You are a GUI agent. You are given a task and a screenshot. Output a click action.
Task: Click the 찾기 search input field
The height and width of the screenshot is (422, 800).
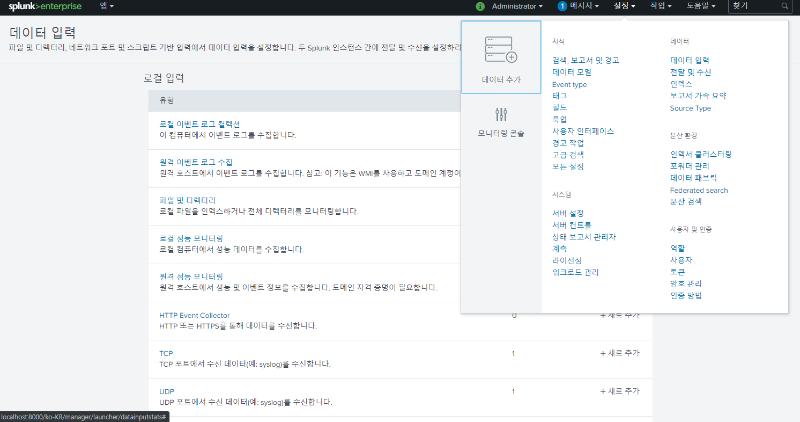pos(755,7)
